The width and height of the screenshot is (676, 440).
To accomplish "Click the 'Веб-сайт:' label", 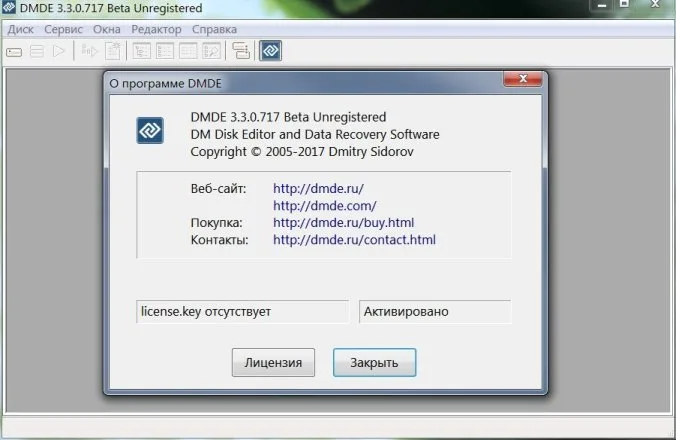I will point(218,188).
